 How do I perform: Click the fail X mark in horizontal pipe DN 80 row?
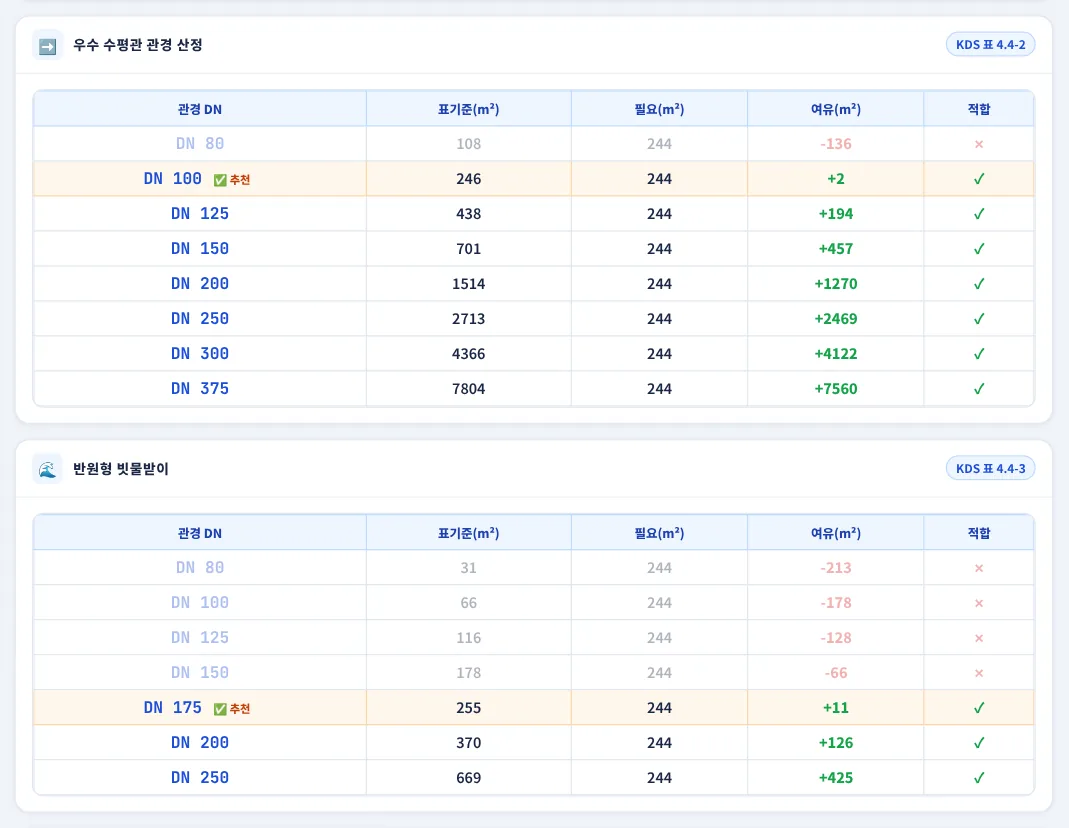point(979,144)
